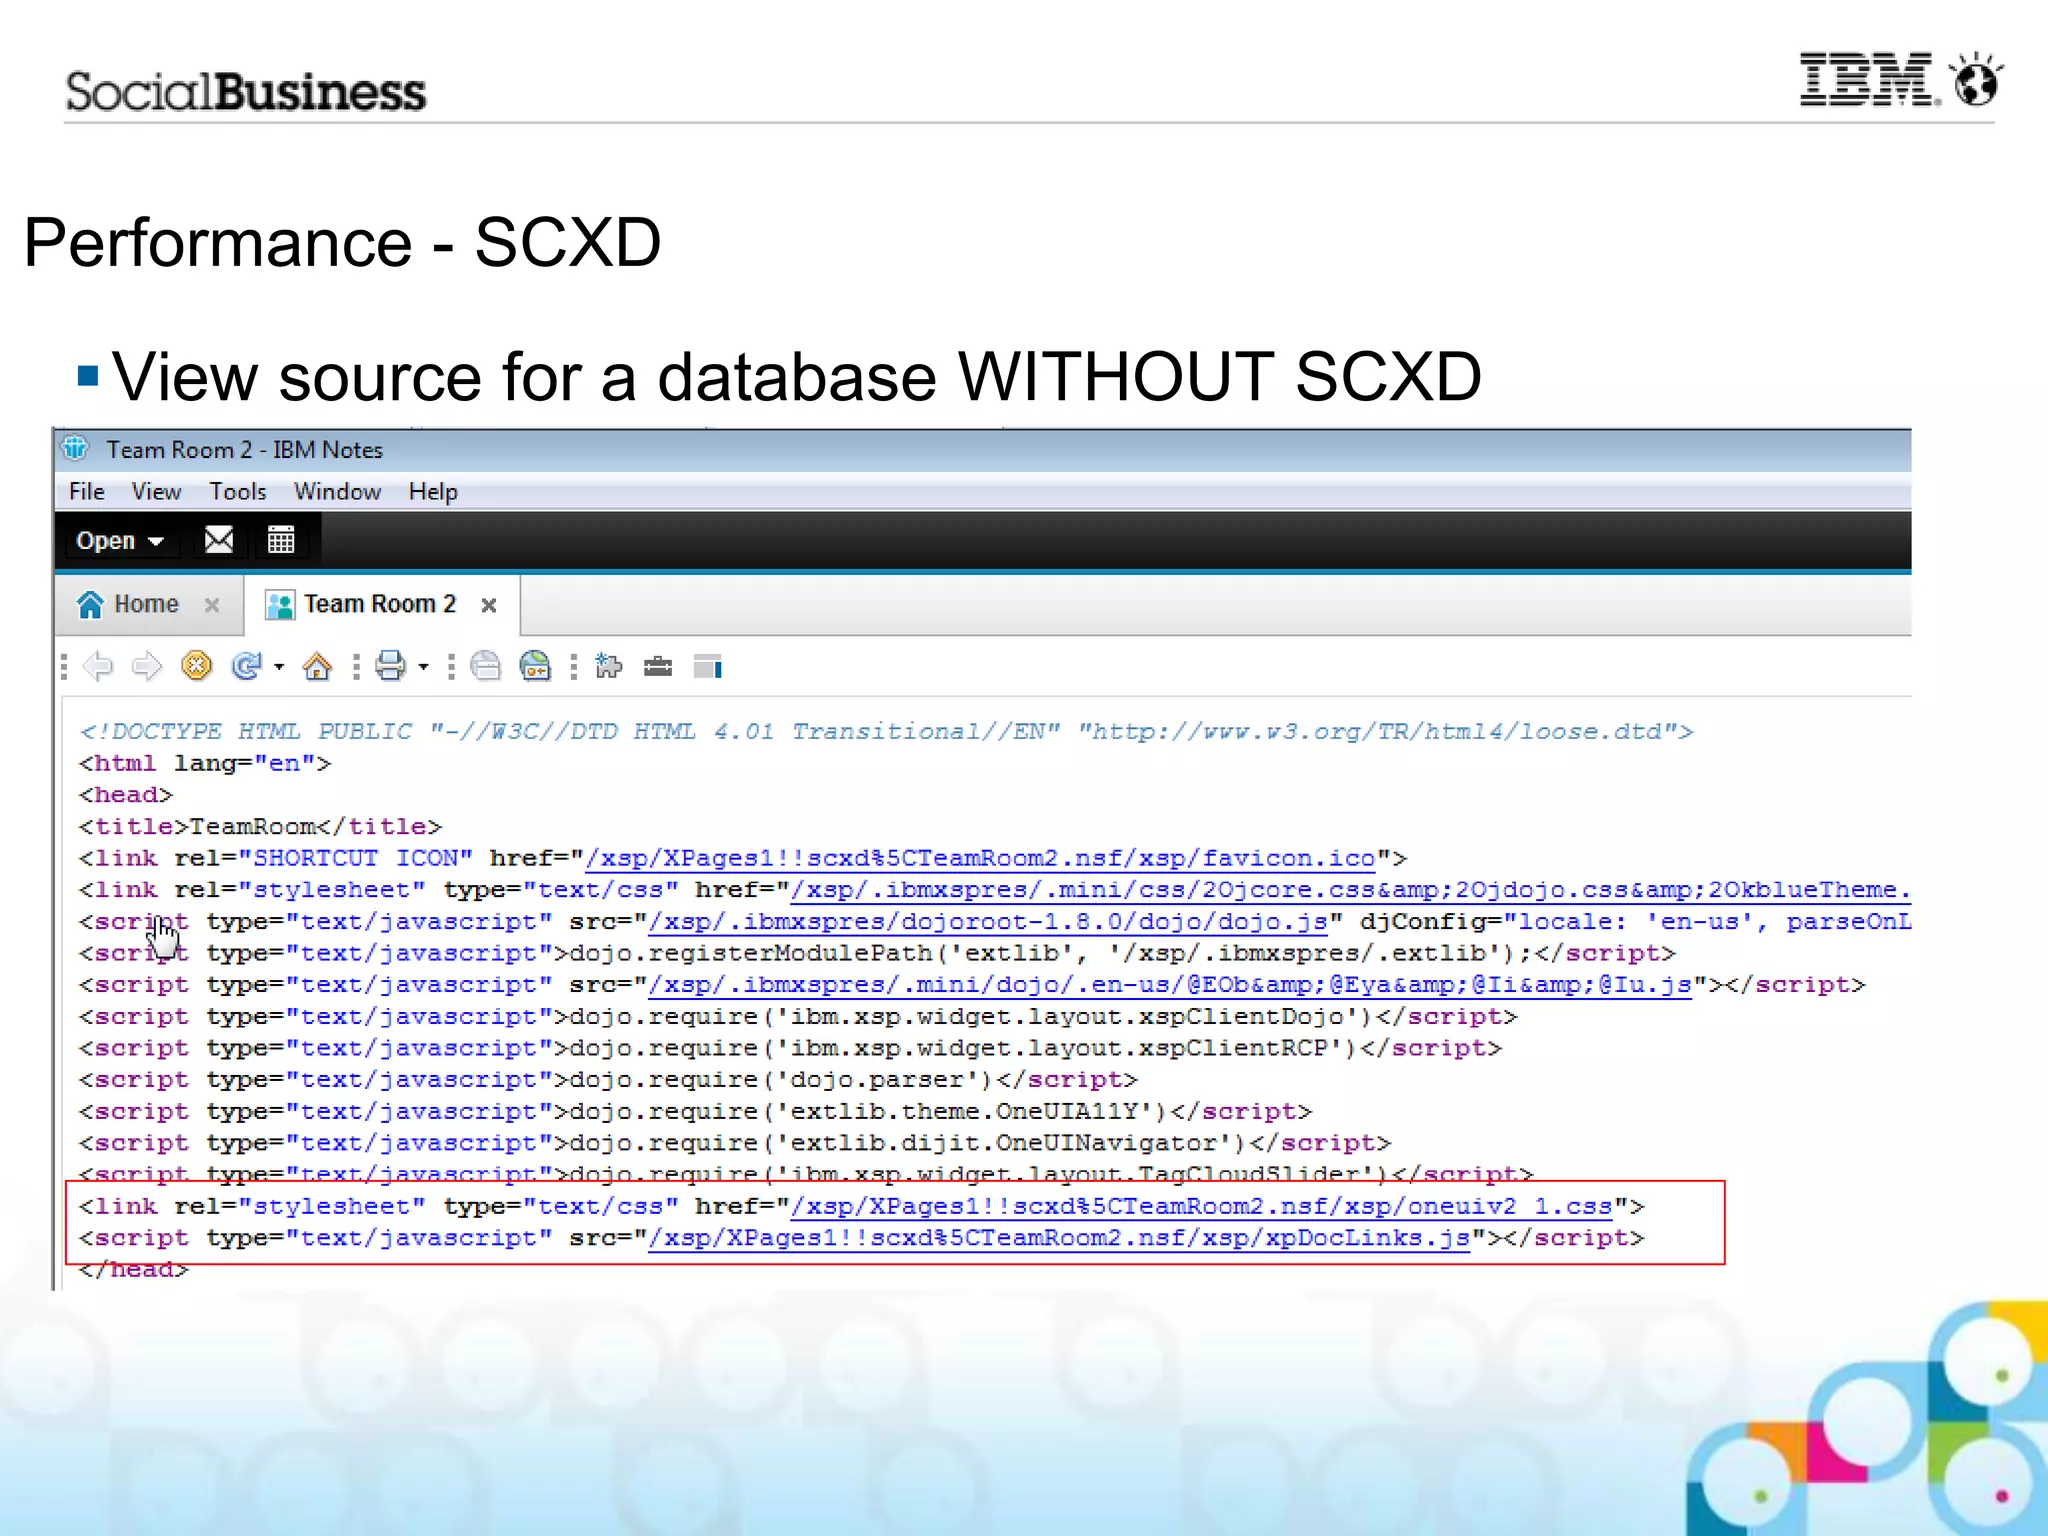Click the blue Refresh icon

[x=246, y=666]
